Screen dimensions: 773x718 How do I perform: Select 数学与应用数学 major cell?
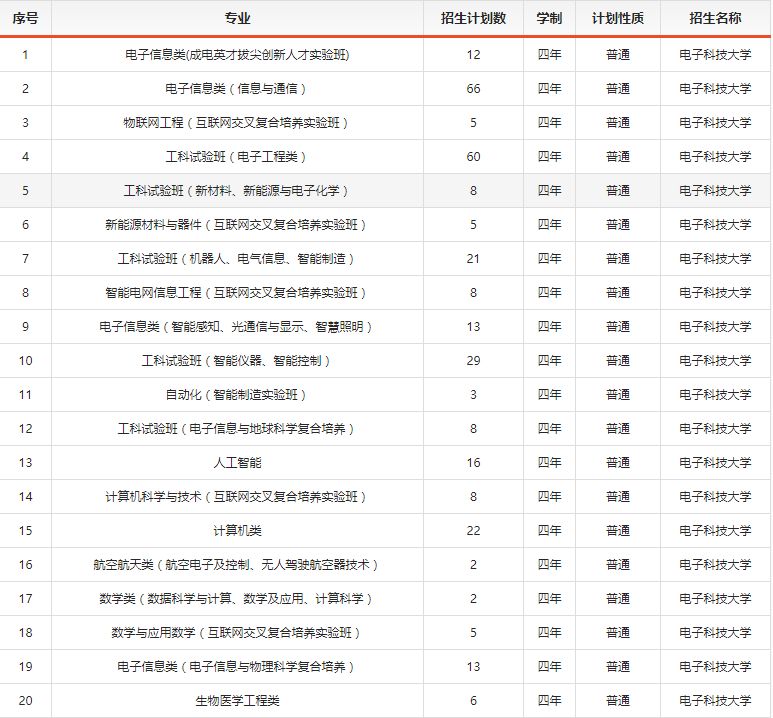pyautogui.click(x=237, y=633)
